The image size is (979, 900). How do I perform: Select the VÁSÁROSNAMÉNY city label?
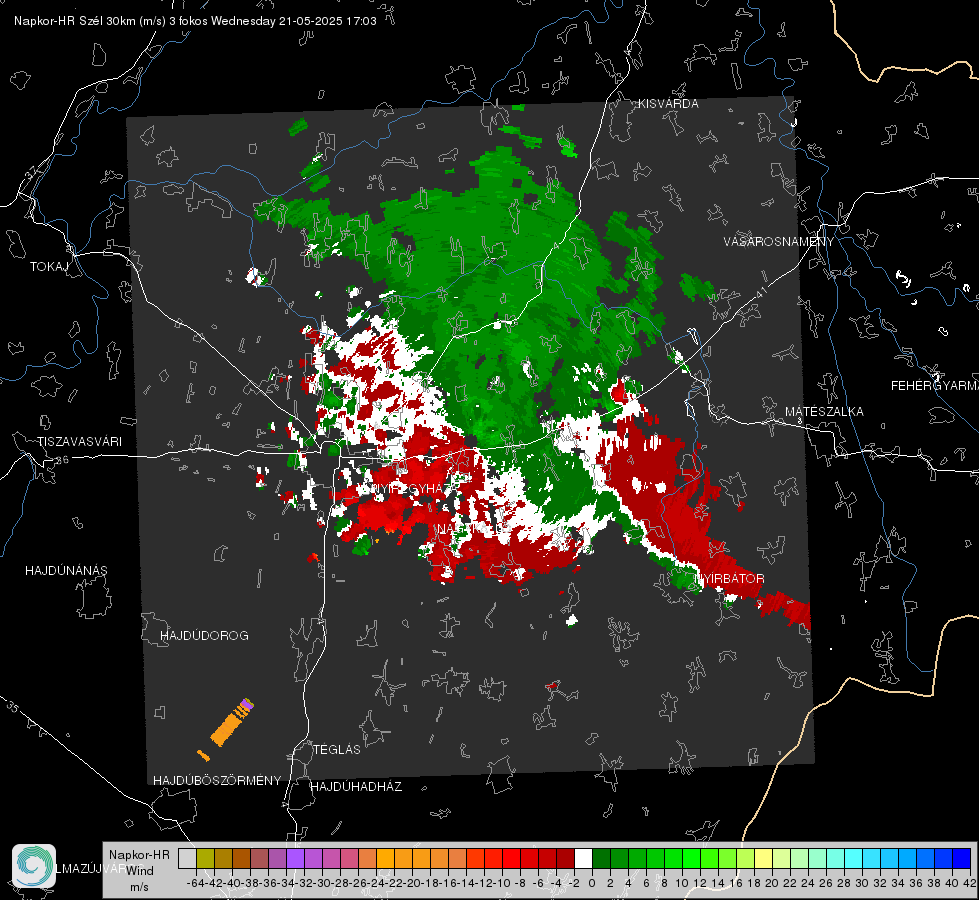[779, 242]
